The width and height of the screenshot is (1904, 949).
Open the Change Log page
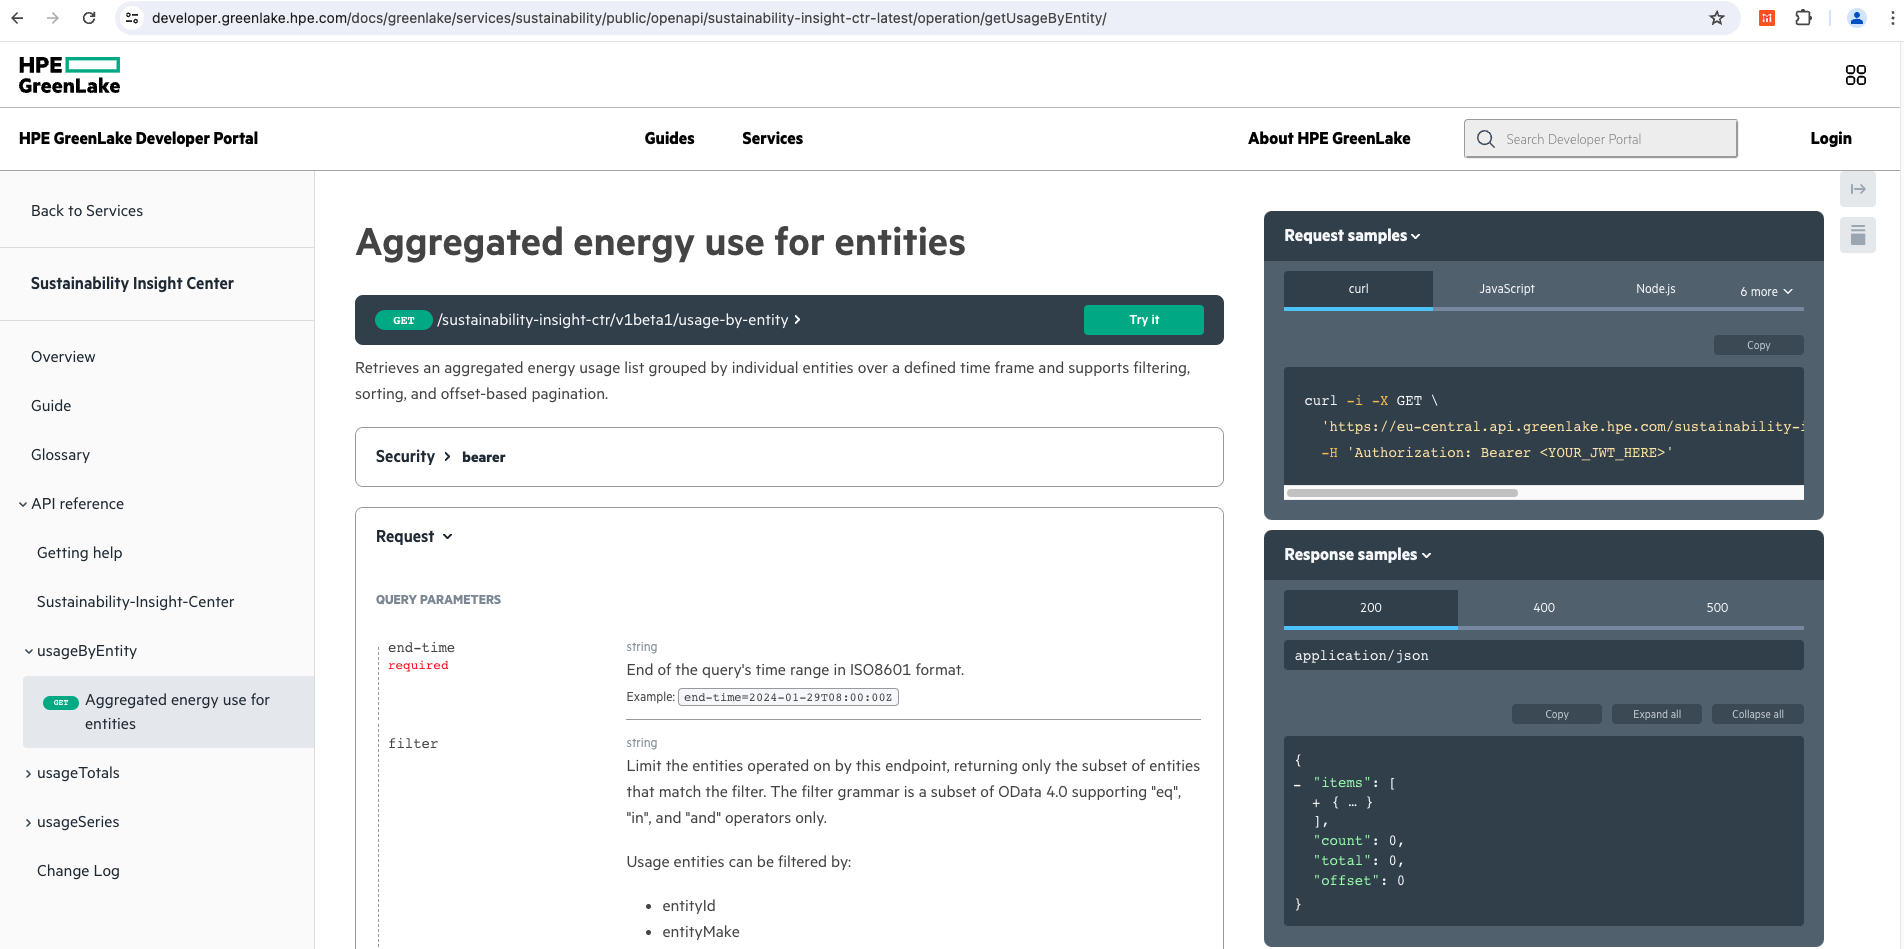point(78,871)
